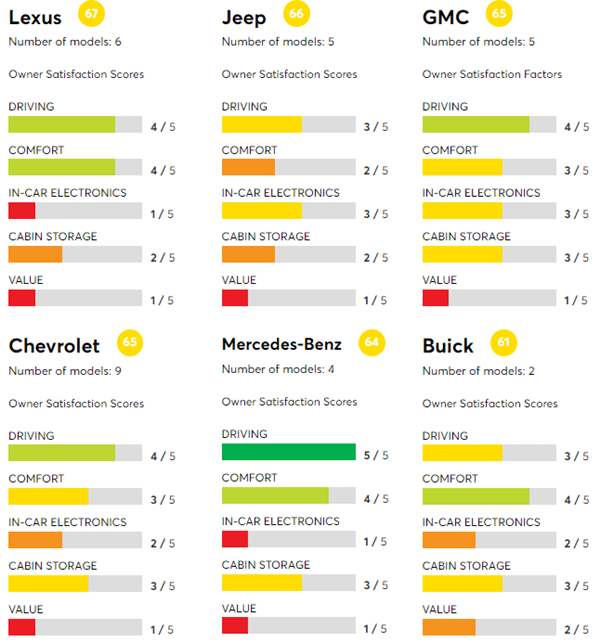Click the Buick overall score badge 61
This screenshot has height=642, width=600.
(503, 343)
